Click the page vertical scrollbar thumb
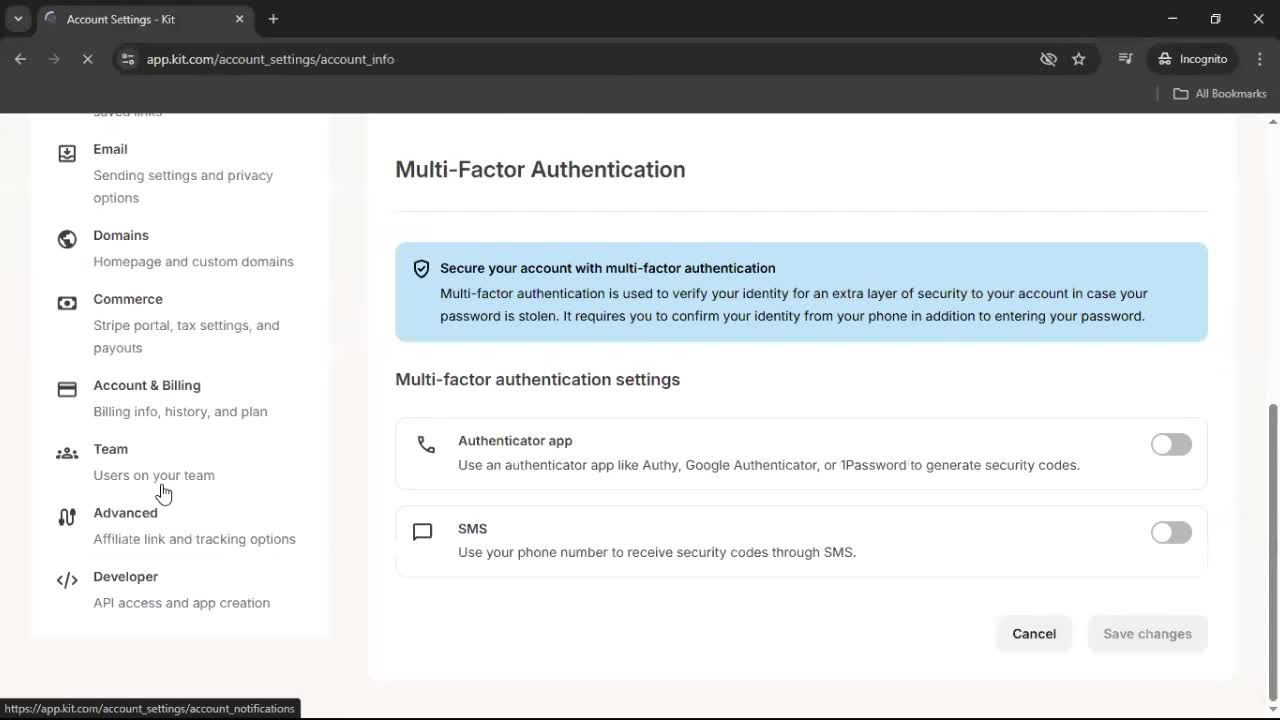The image size is (1280, 720). pyautogui.click(x=1272, y=550)
